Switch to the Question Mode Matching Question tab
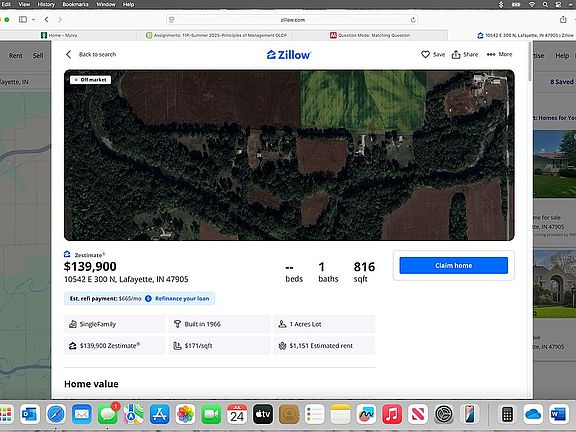Viewport: 576px width, 432px height. pyautogui.click(x=370, y=35)
